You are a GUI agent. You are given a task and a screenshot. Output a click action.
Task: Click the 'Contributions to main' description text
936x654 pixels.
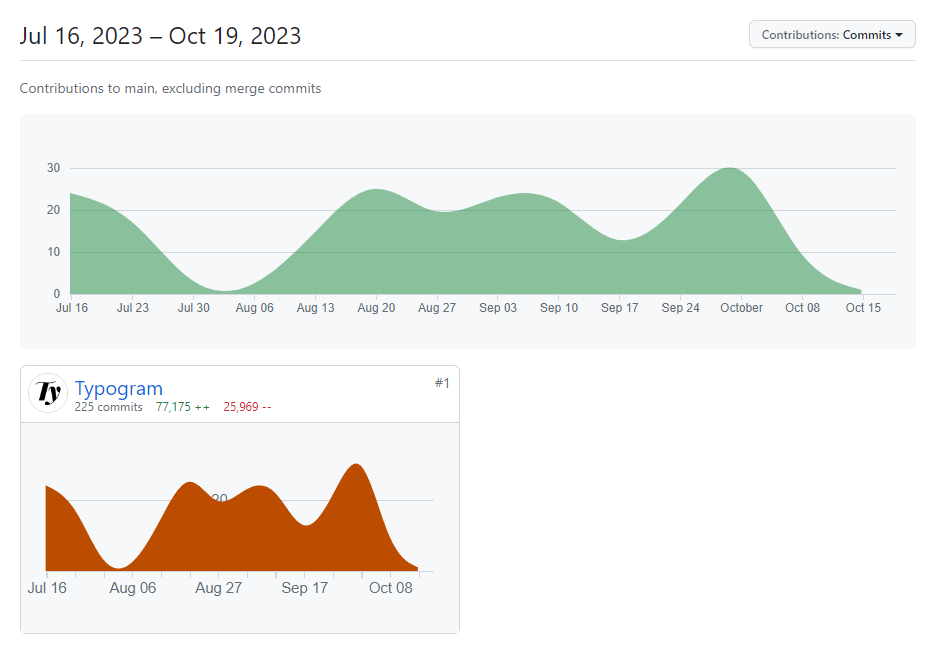[x=170, y=88]
